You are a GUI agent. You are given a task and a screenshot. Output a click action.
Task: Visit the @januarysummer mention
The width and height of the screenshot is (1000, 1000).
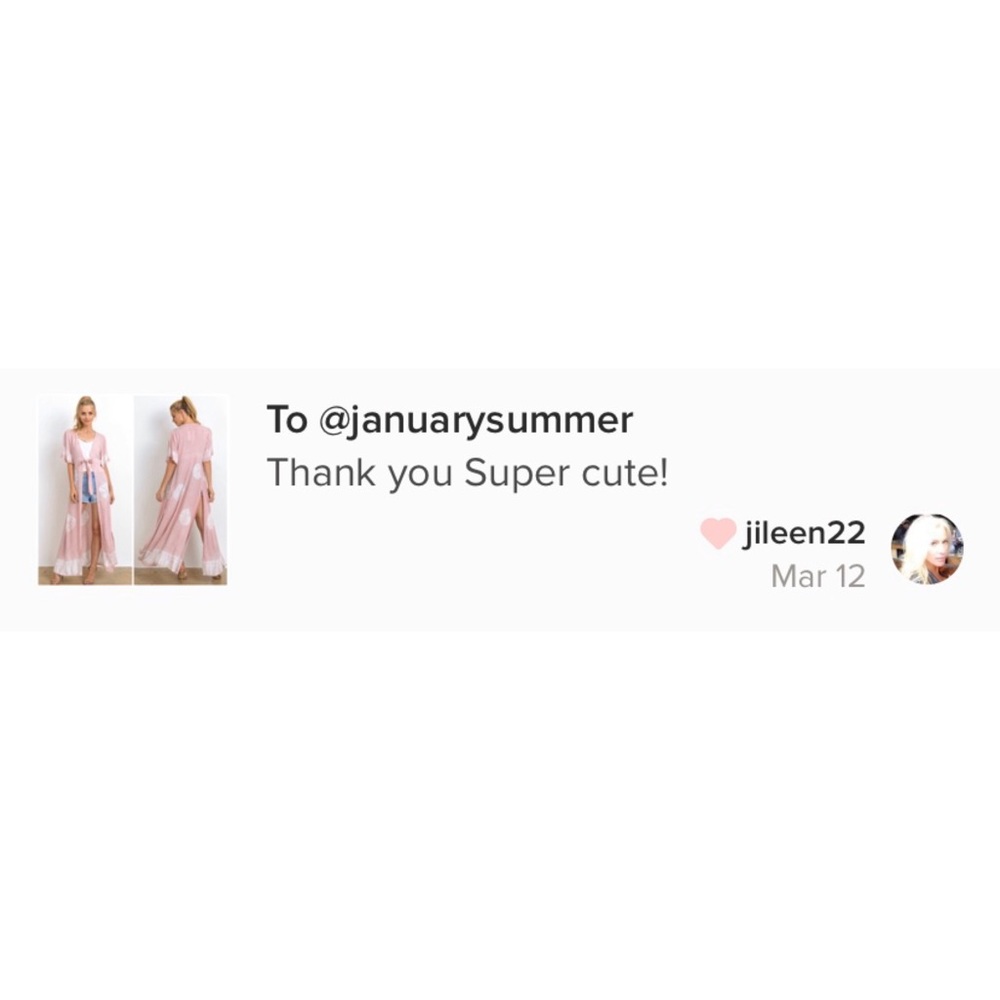pyautogui.click(x=475, y=421)
